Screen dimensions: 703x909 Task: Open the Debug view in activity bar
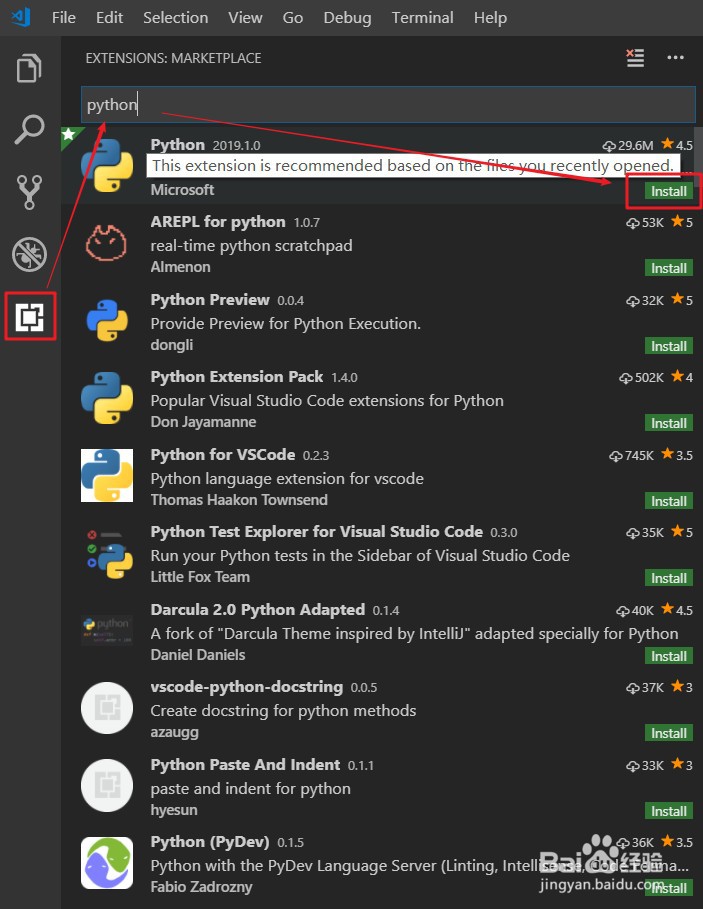pos(29,254)
